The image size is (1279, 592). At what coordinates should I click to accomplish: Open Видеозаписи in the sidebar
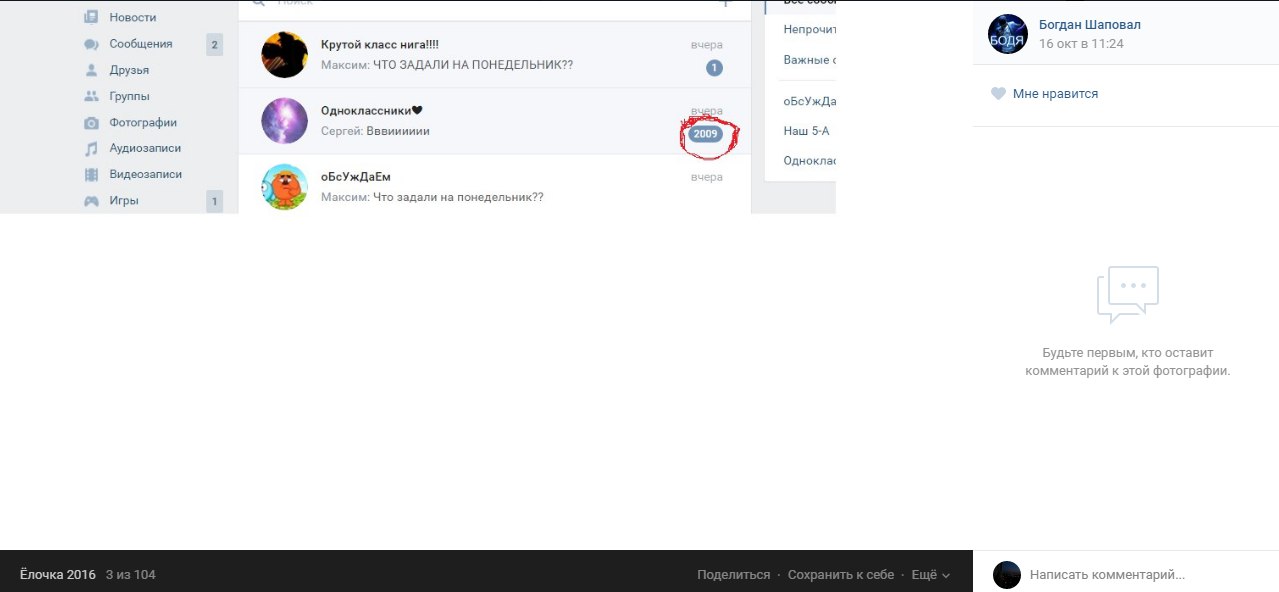(146, 174)
